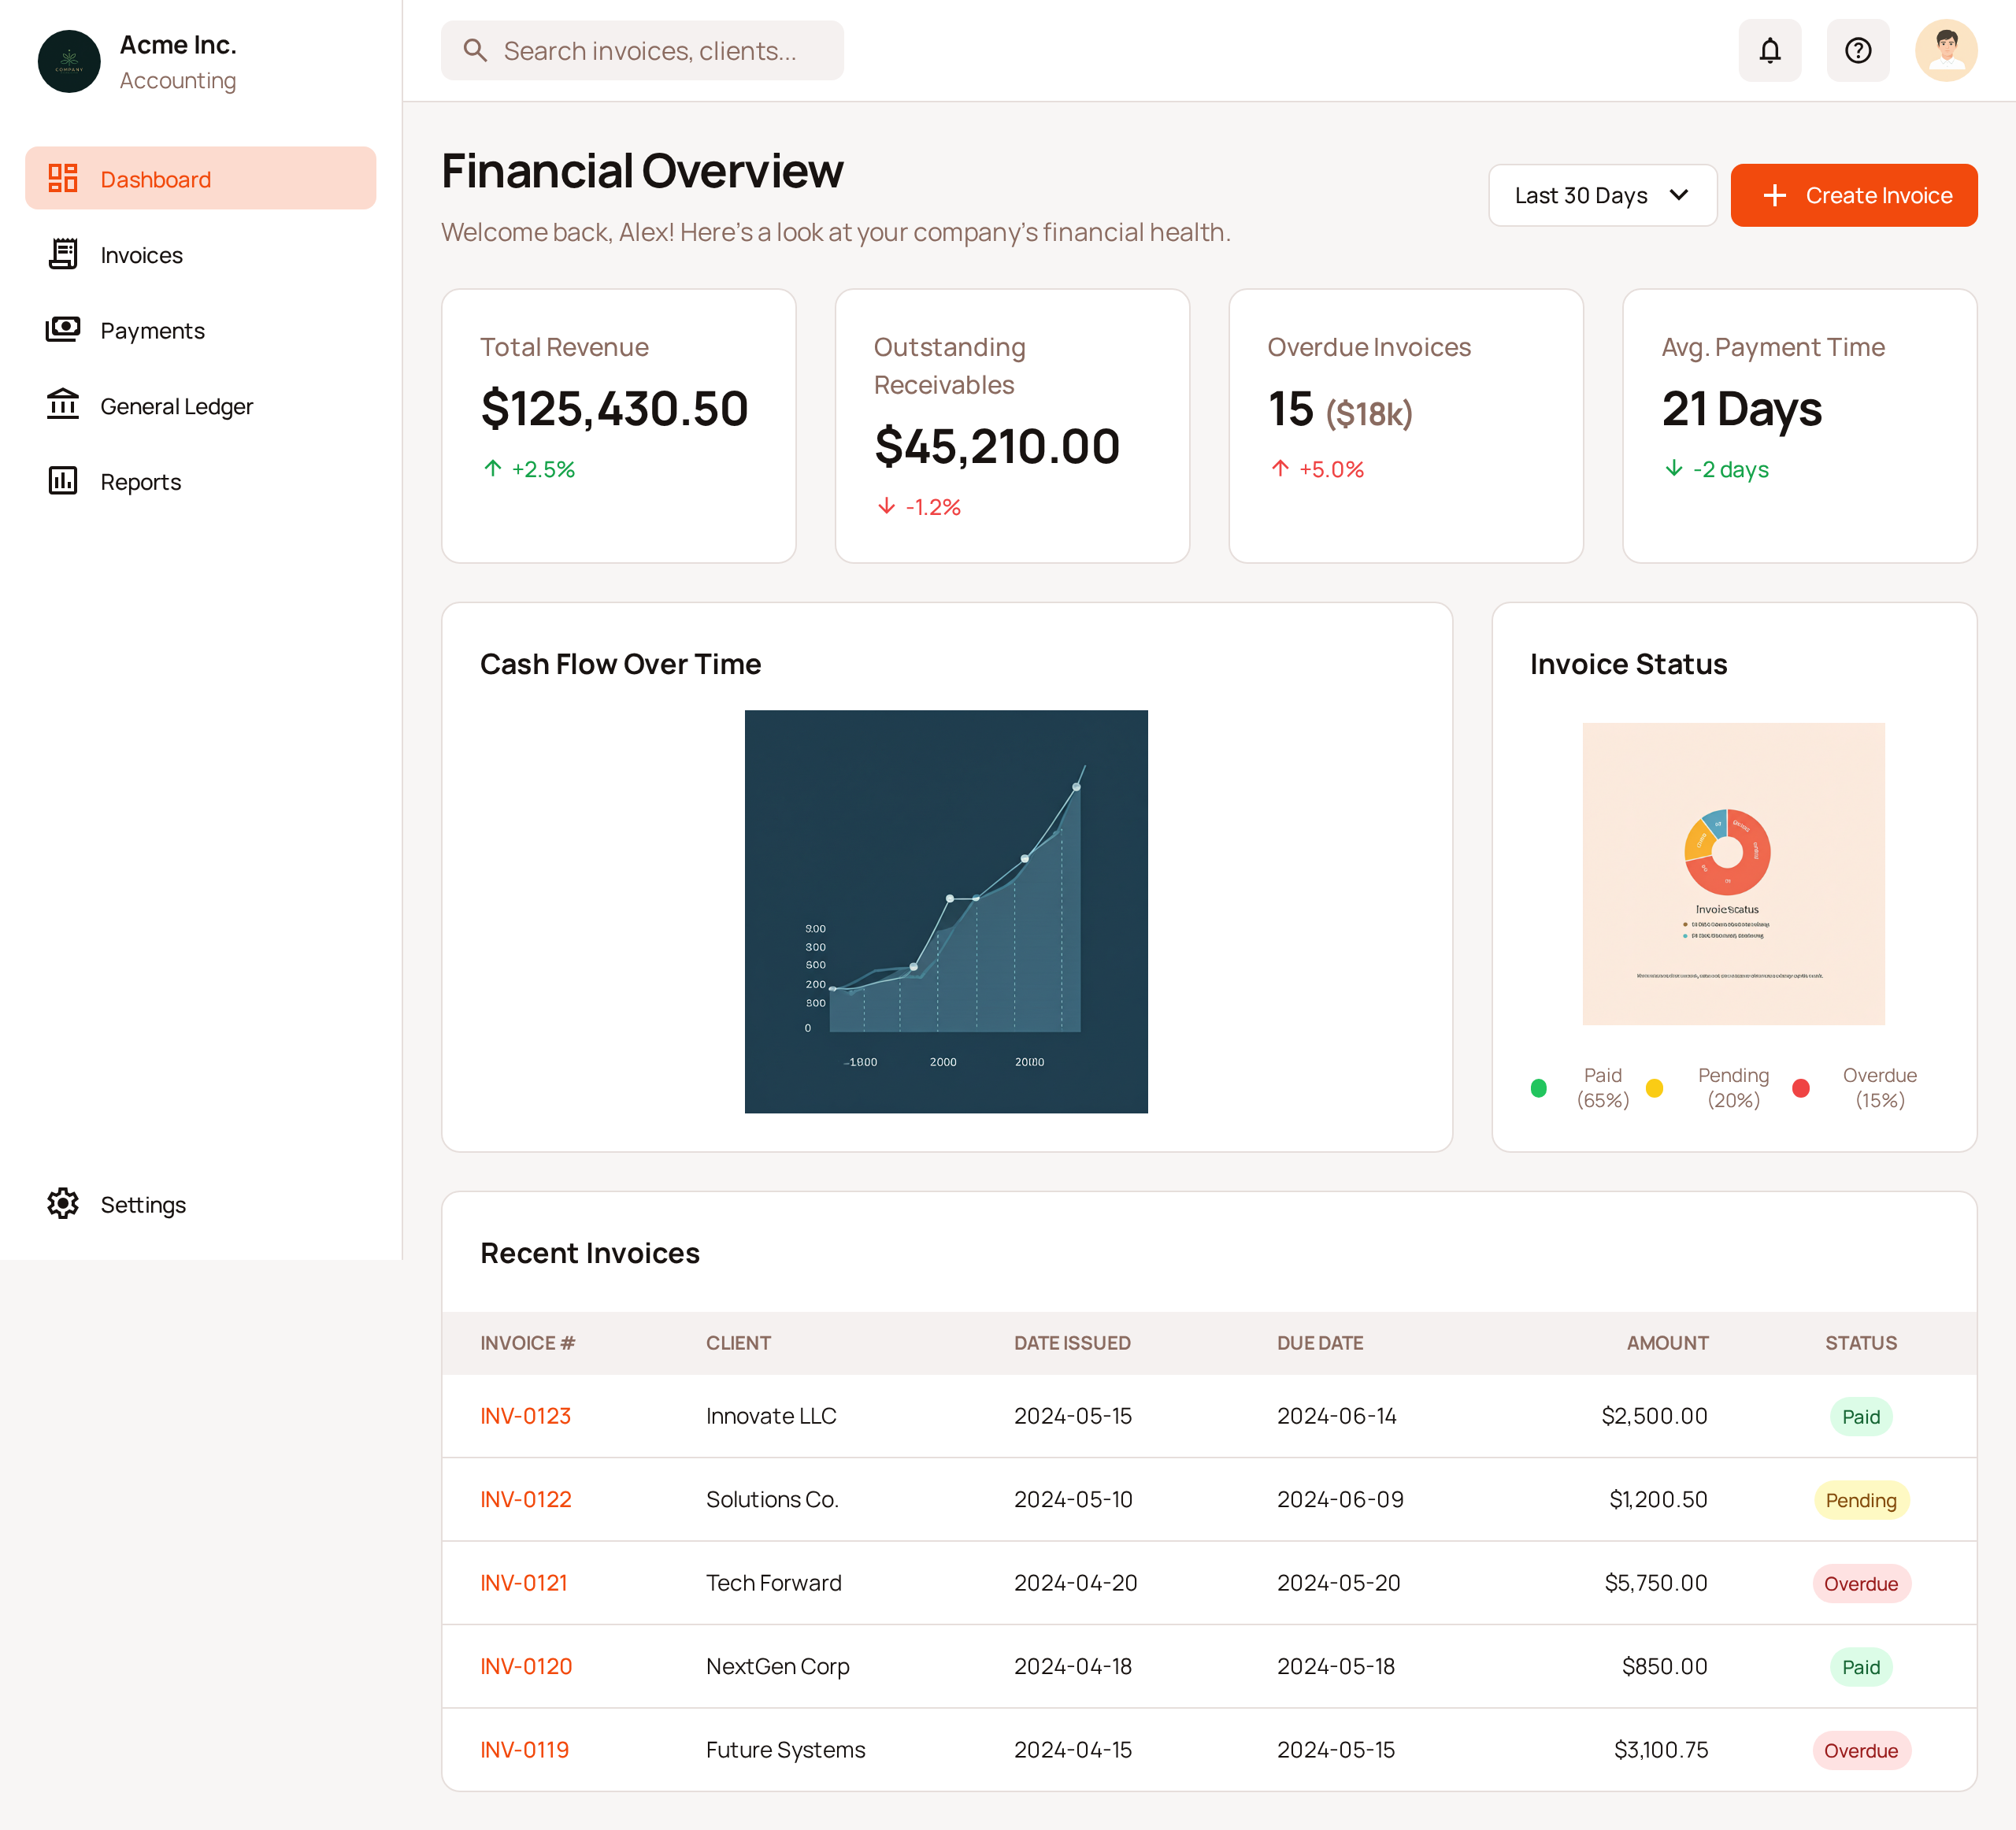Image resolution: width=2016 pixels, height=1830 pixels.
Task: Navigate to the Reports page
Action: 140,481
